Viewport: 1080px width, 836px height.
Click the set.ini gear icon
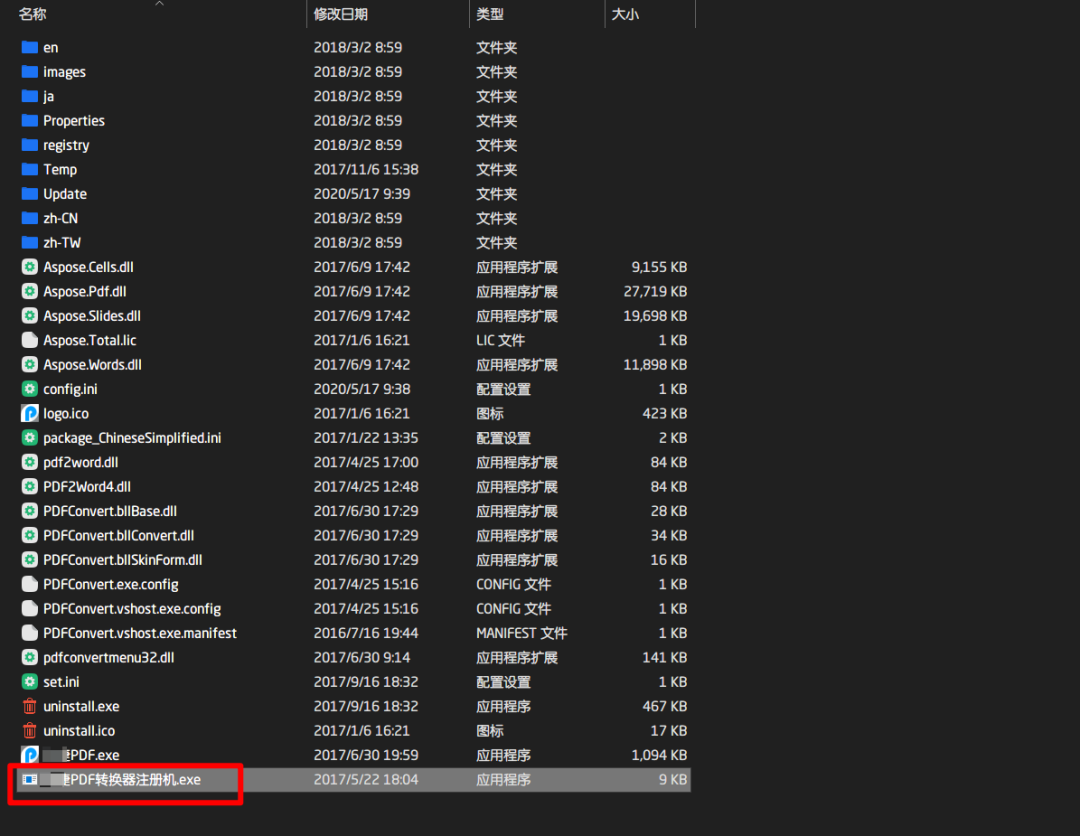30,682
